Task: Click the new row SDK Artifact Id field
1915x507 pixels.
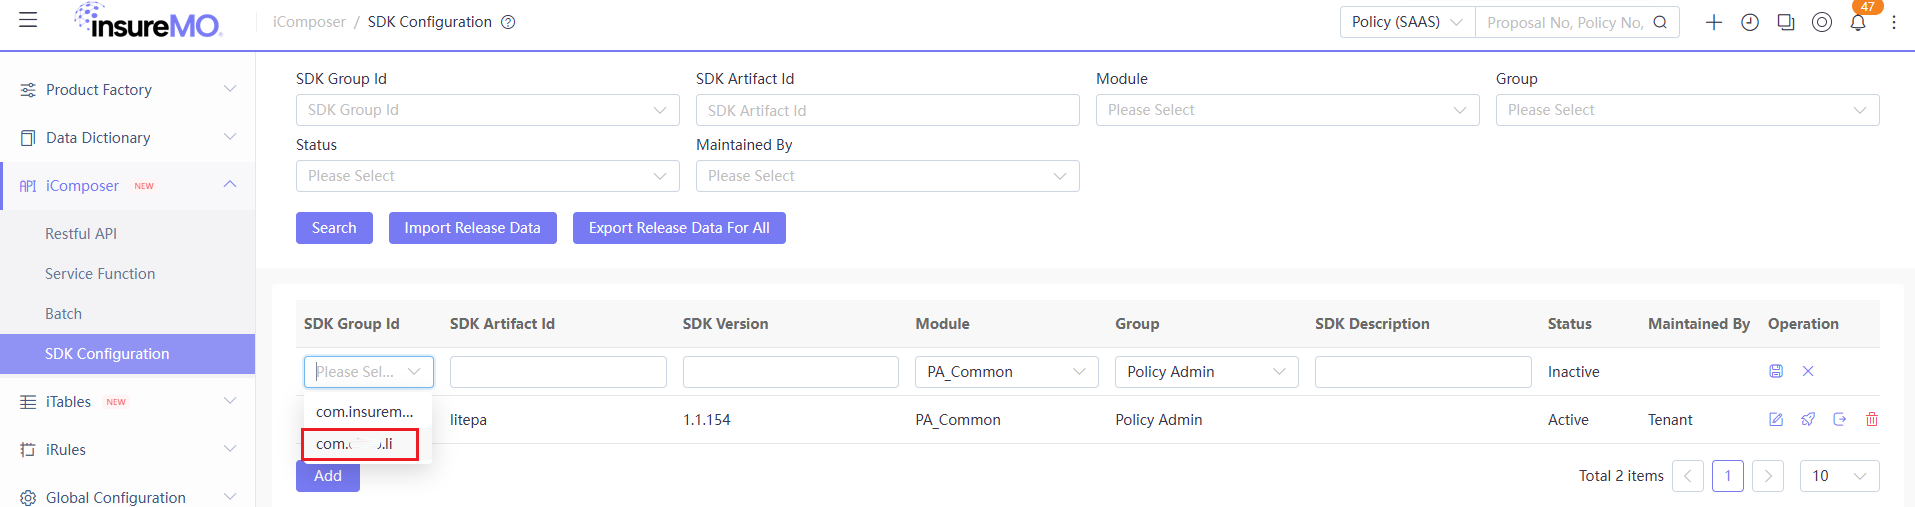Action: [558, 372]
